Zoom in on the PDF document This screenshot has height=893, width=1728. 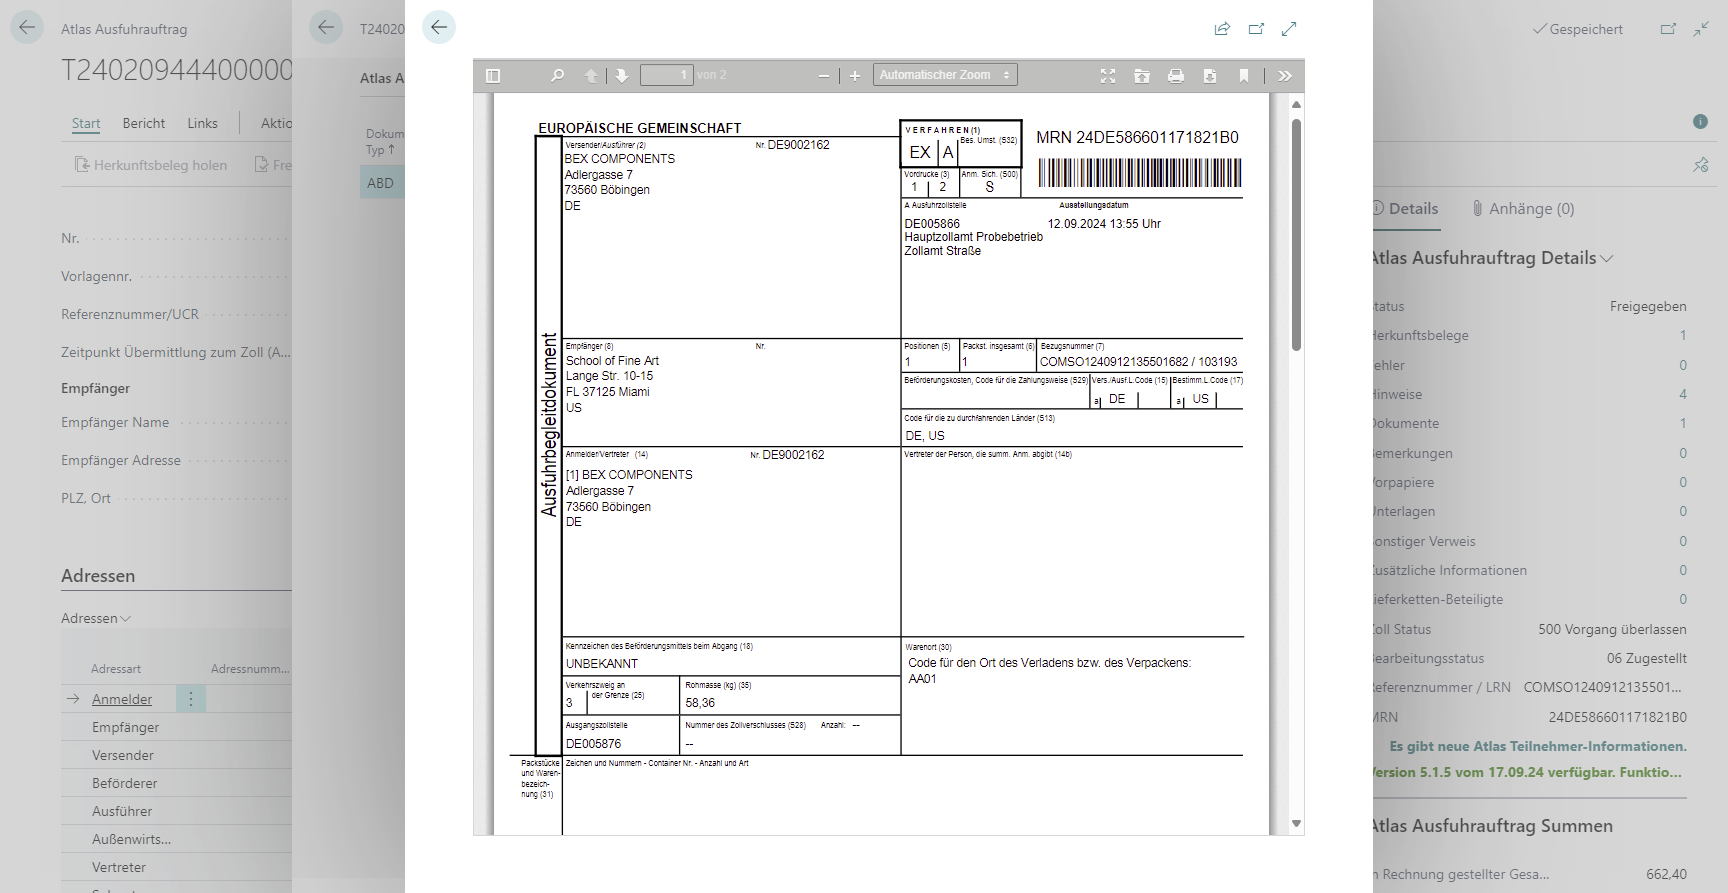(855, 75)
